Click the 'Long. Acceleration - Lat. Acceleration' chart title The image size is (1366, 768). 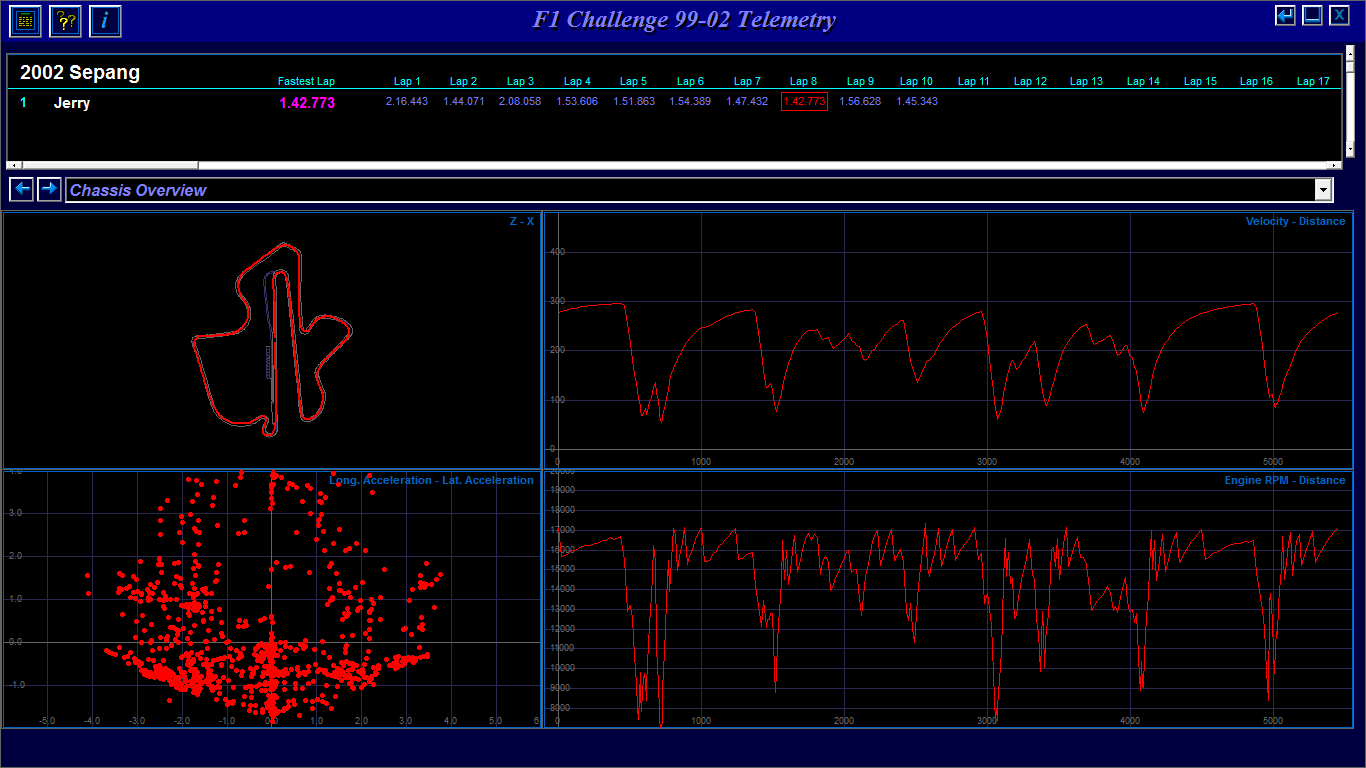(x=431, y=481)
